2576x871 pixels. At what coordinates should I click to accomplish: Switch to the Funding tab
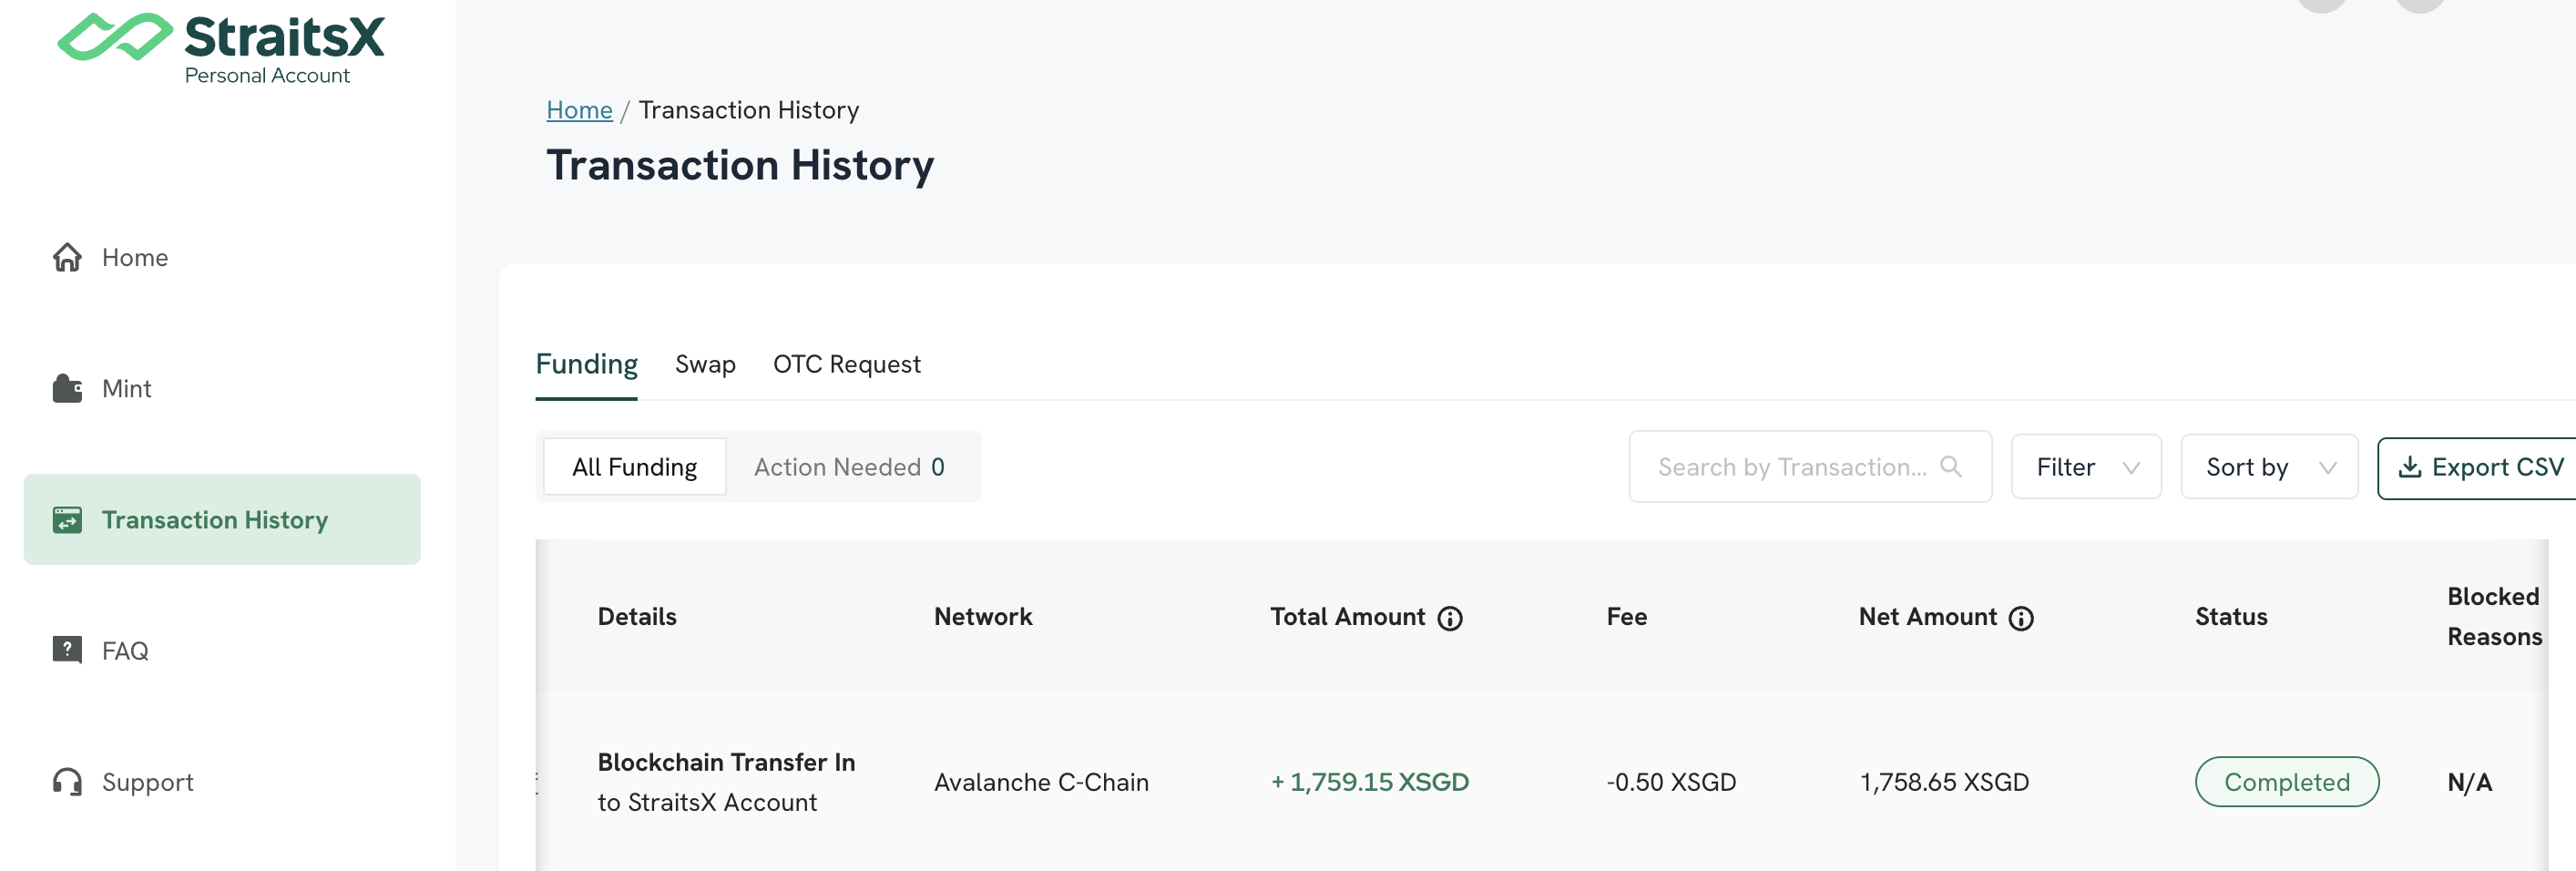pos(586,364)
